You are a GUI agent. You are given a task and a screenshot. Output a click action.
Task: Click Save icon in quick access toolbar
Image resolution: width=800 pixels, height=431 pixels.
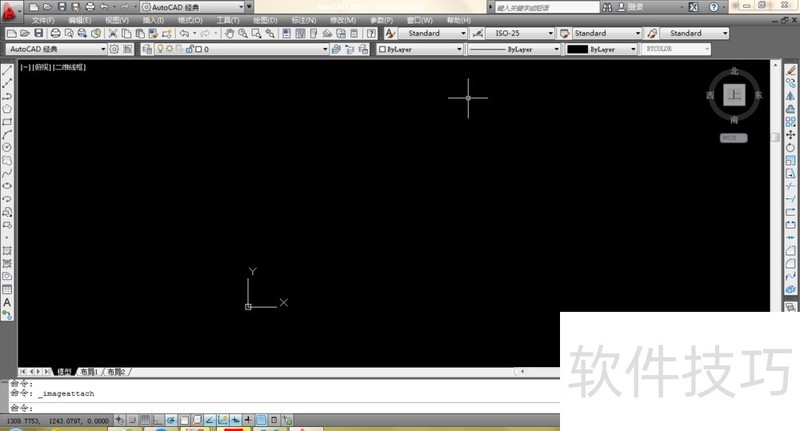[61, 7]
